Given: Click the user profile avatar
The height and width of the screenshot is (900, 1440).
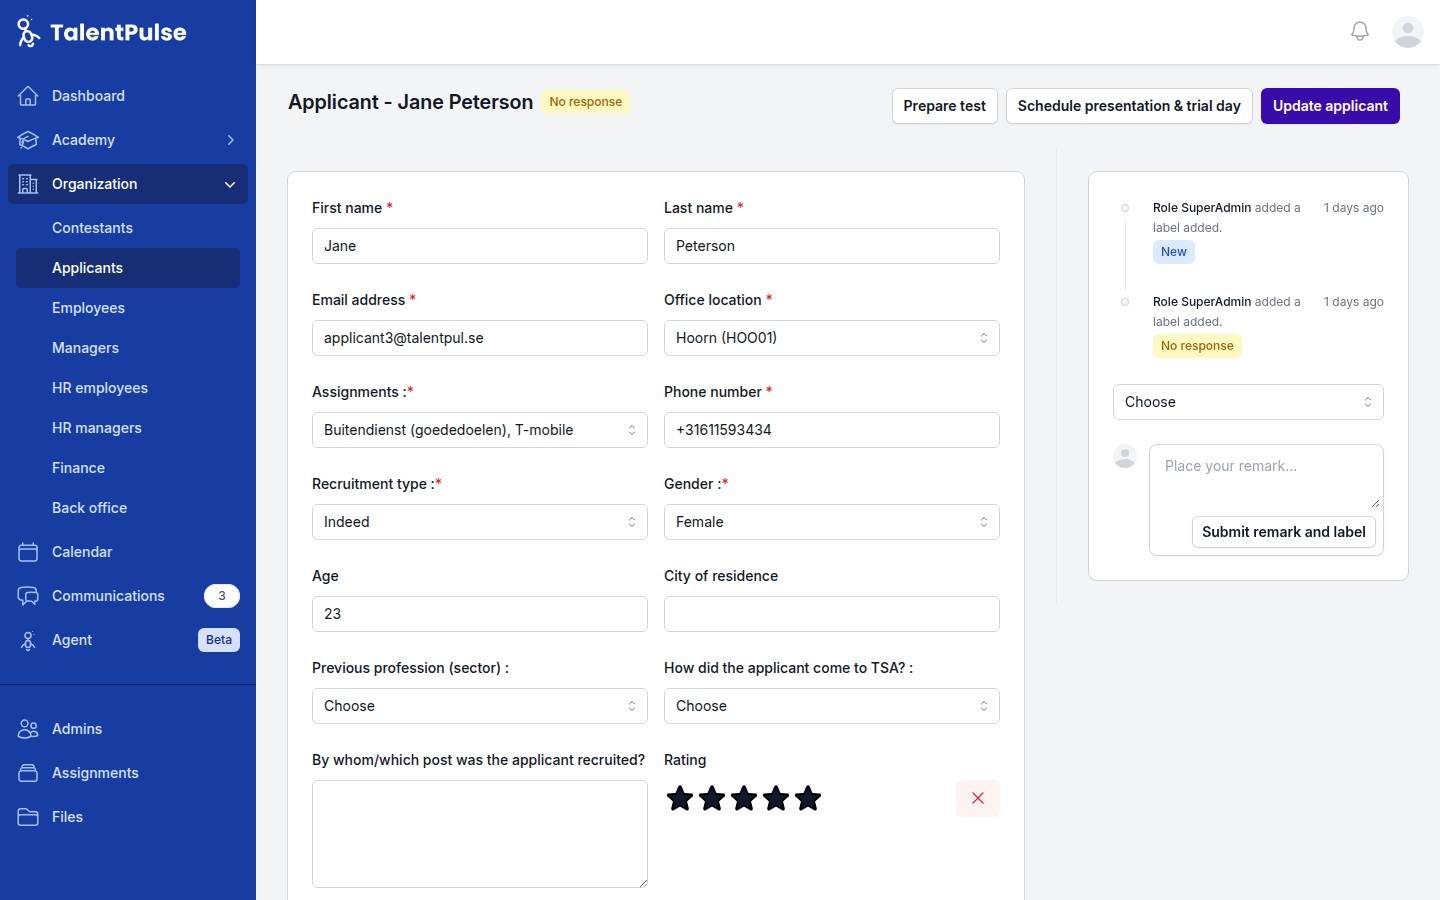Looking at the screenshot, I should [1407, 31].
